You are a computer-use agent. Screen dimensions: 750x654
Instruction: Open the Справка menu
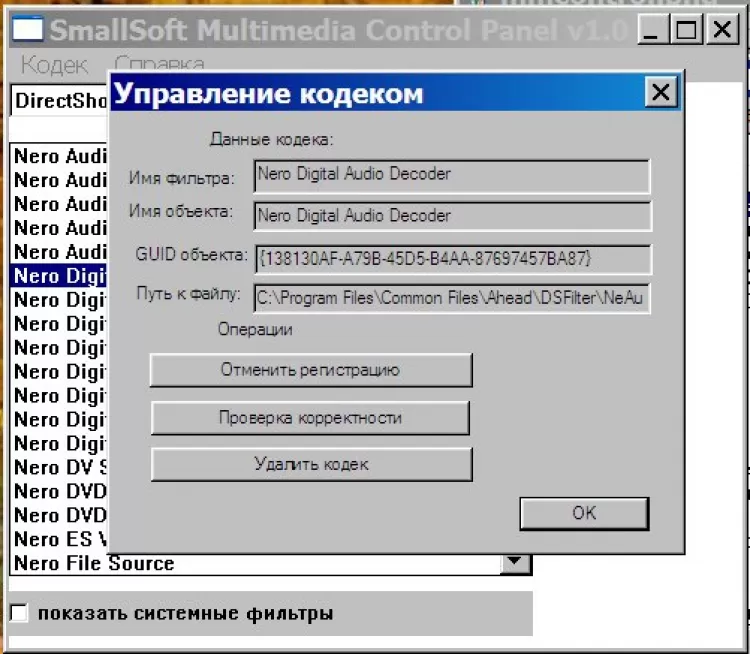click(159, 64)
